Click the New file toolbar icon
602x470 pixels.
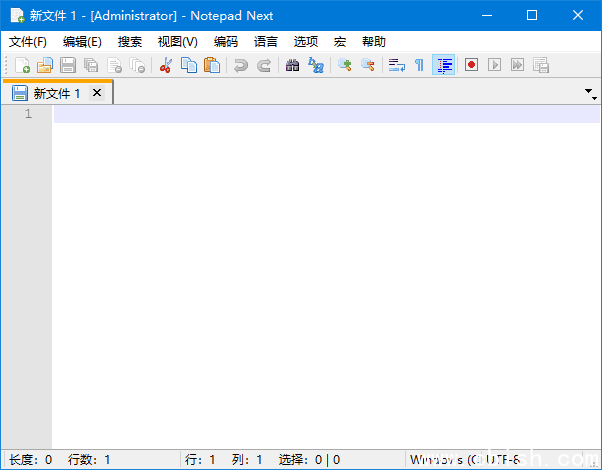(22, 65)
